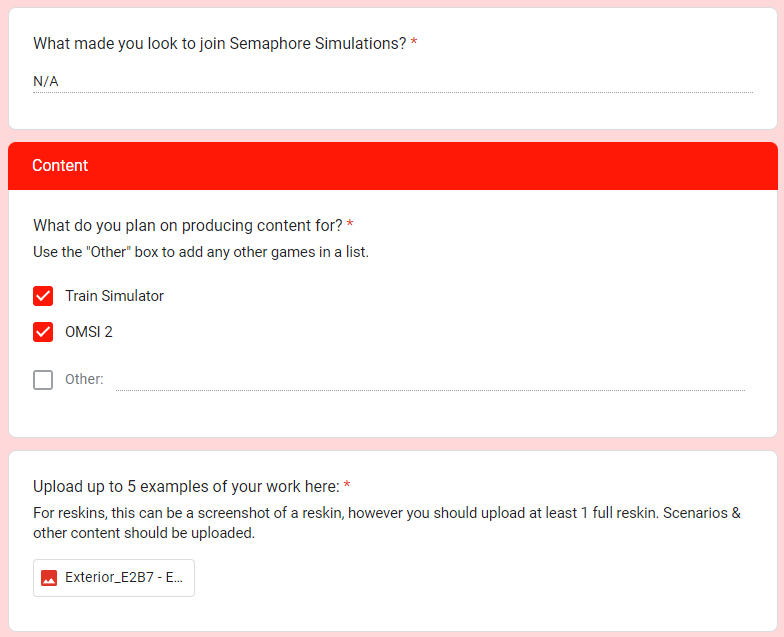Tick the Other checkbox
Screen dimensions: 784x637
point(43,380)
